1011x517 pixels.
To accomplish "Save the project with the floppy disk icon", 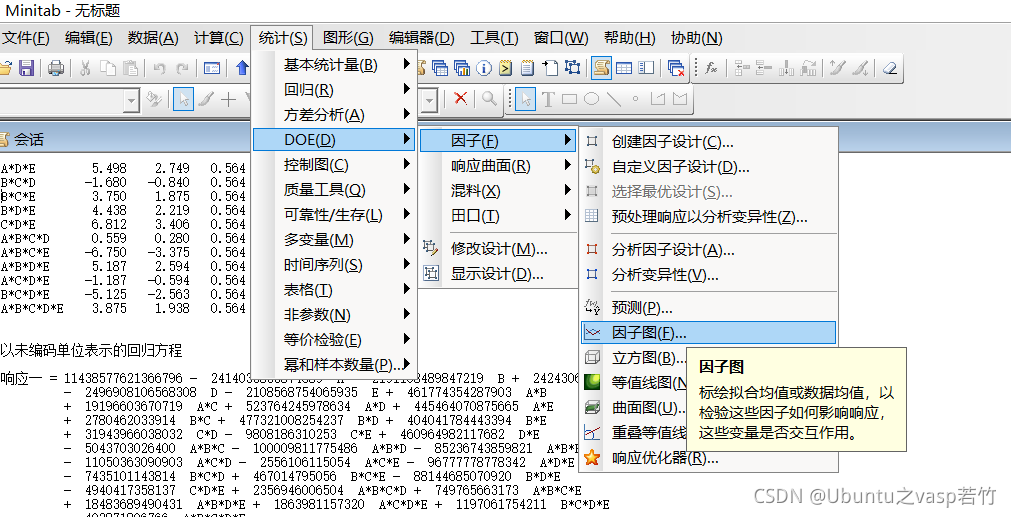I will [26, 68].
